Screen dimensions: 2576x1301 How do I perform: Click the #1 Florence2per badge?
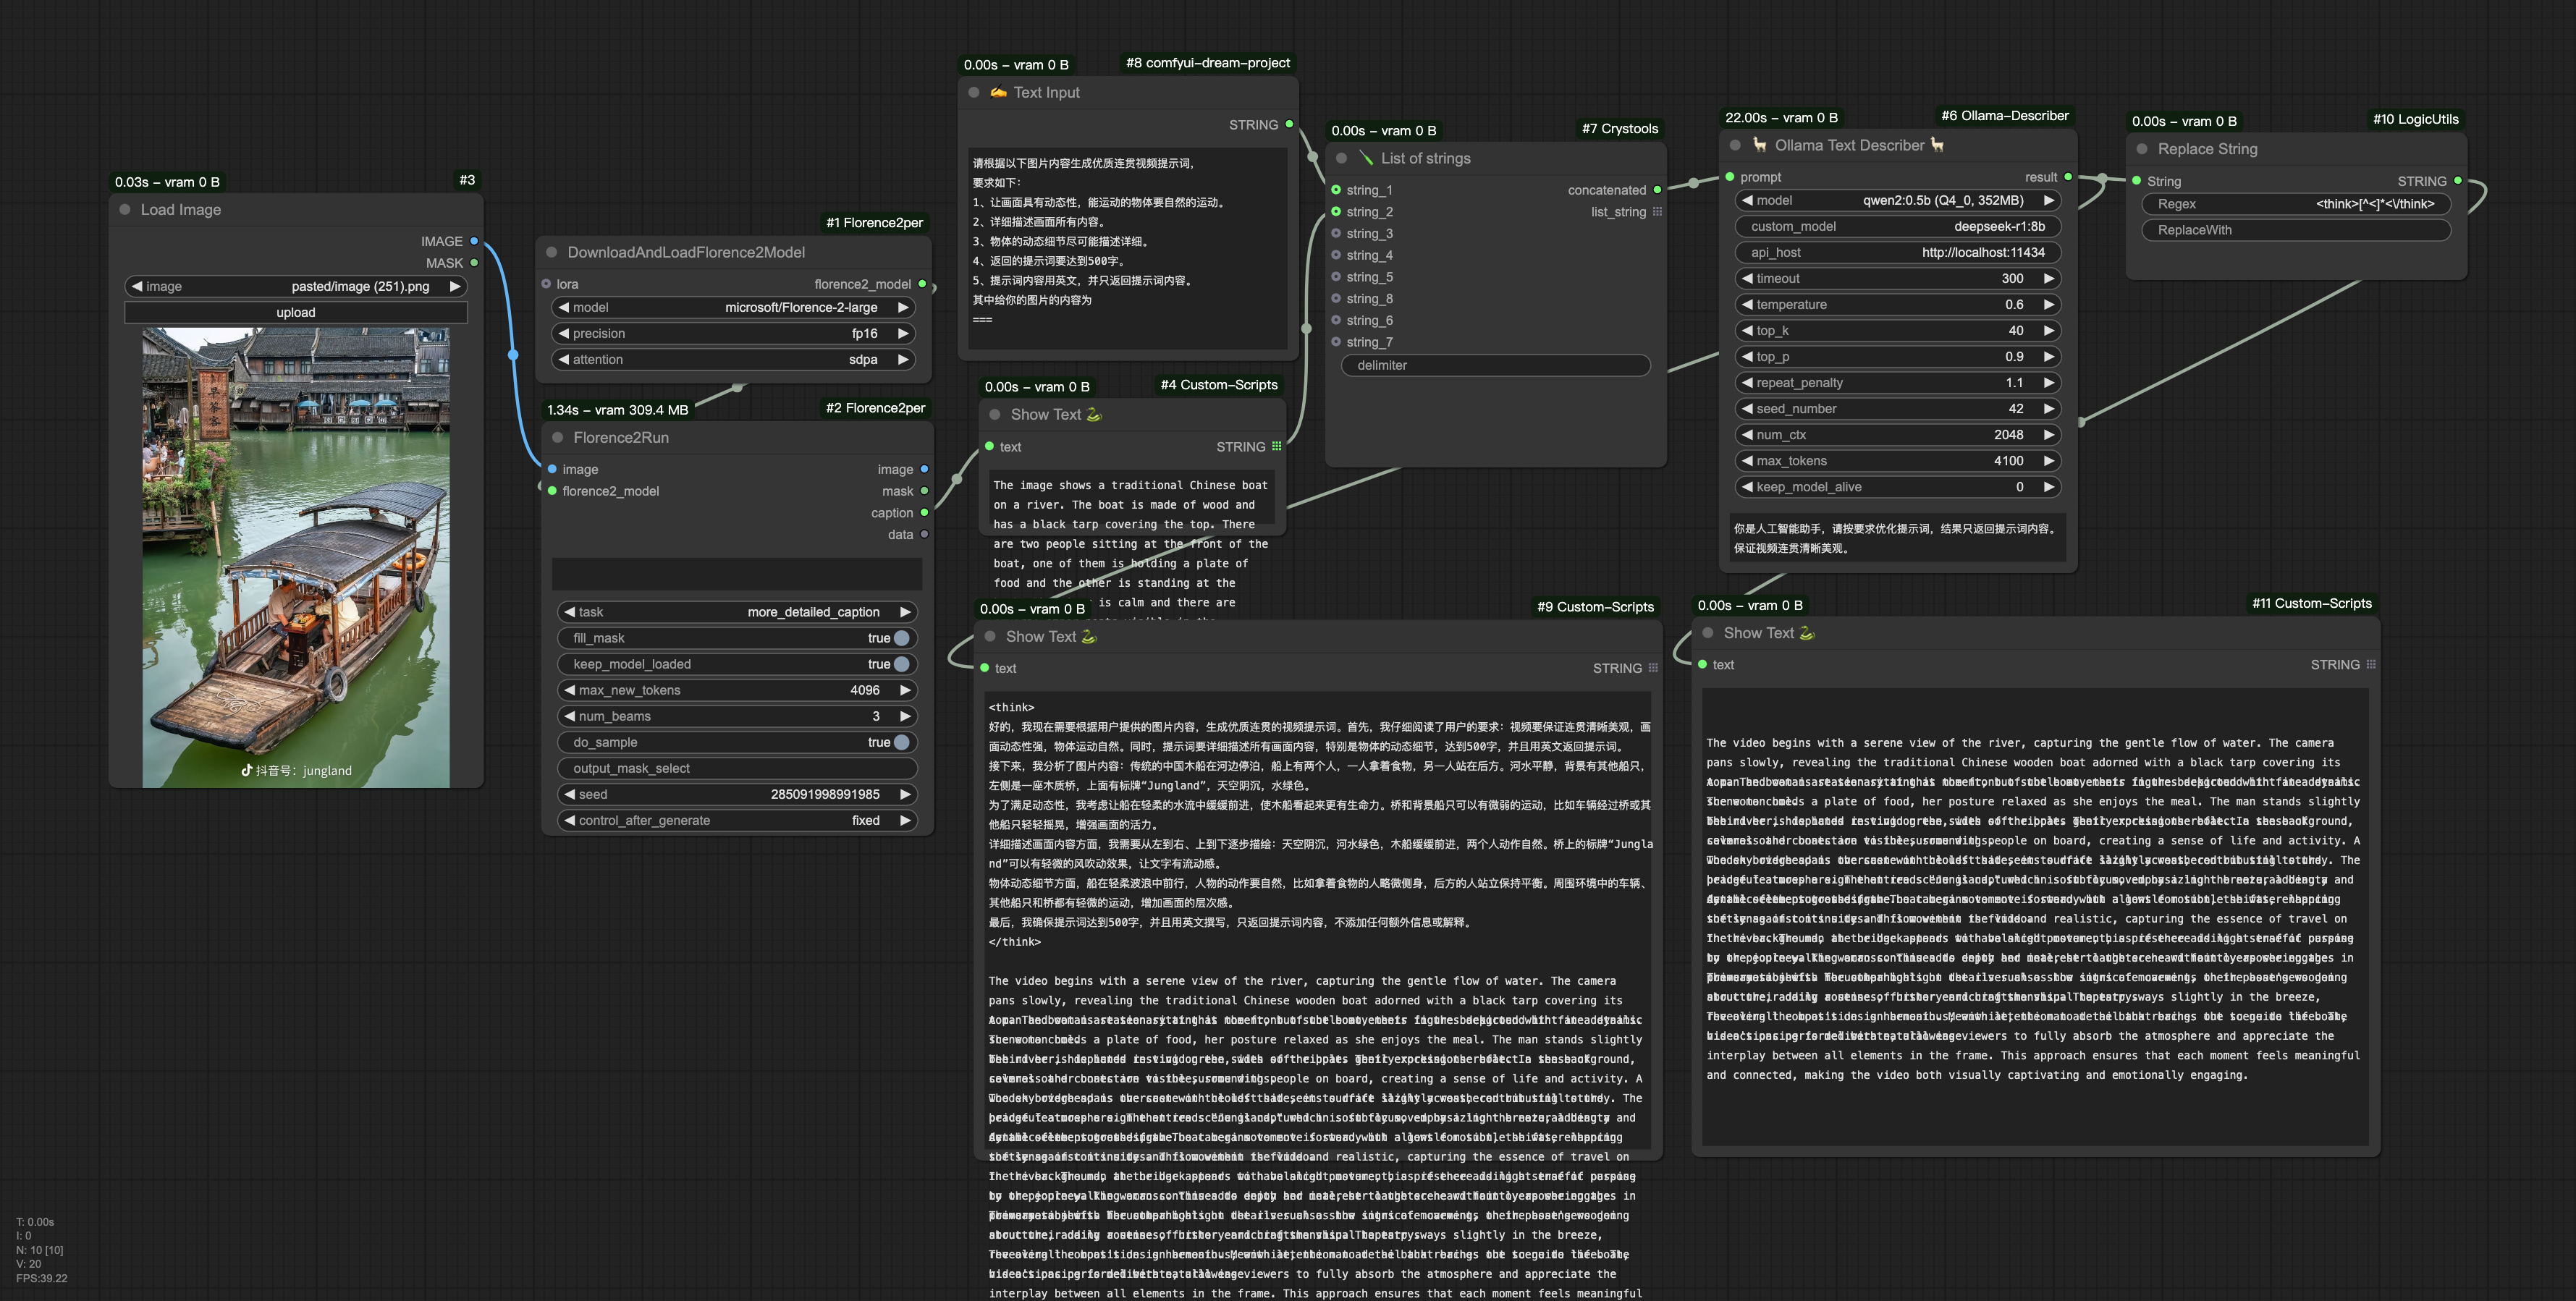(874, 222)
